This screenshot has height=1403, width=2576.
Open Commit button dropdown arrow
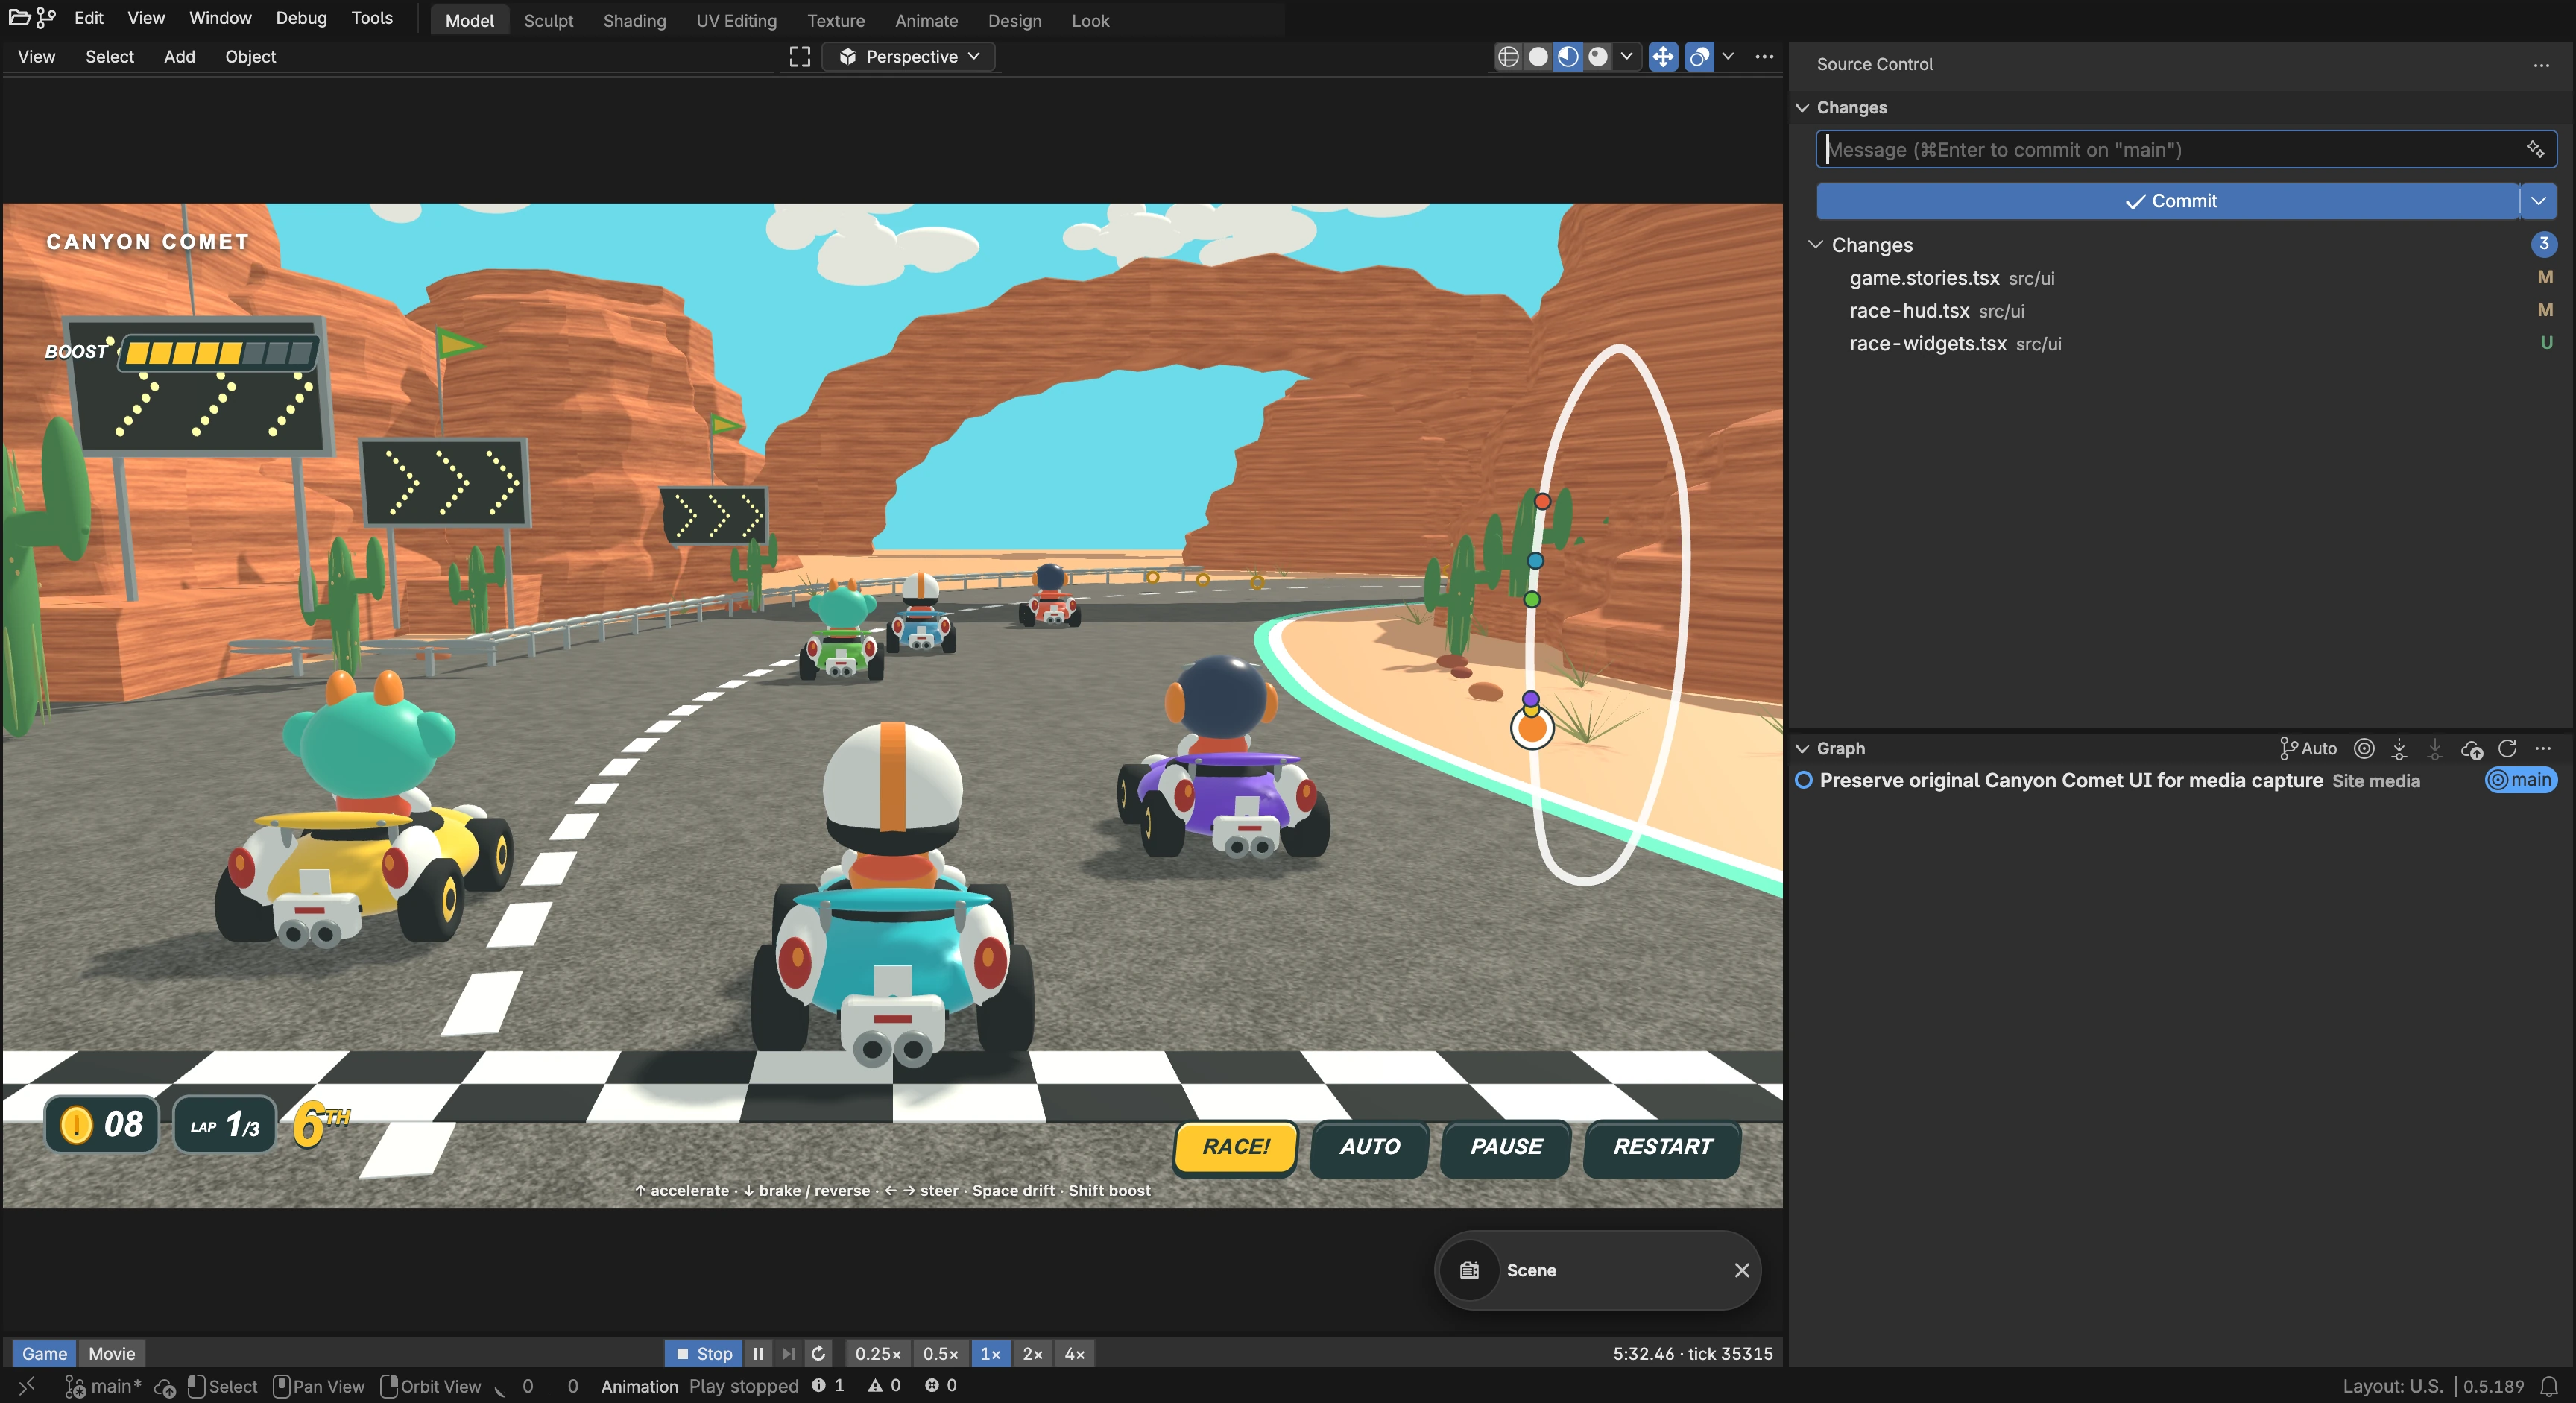point(2538,201)
